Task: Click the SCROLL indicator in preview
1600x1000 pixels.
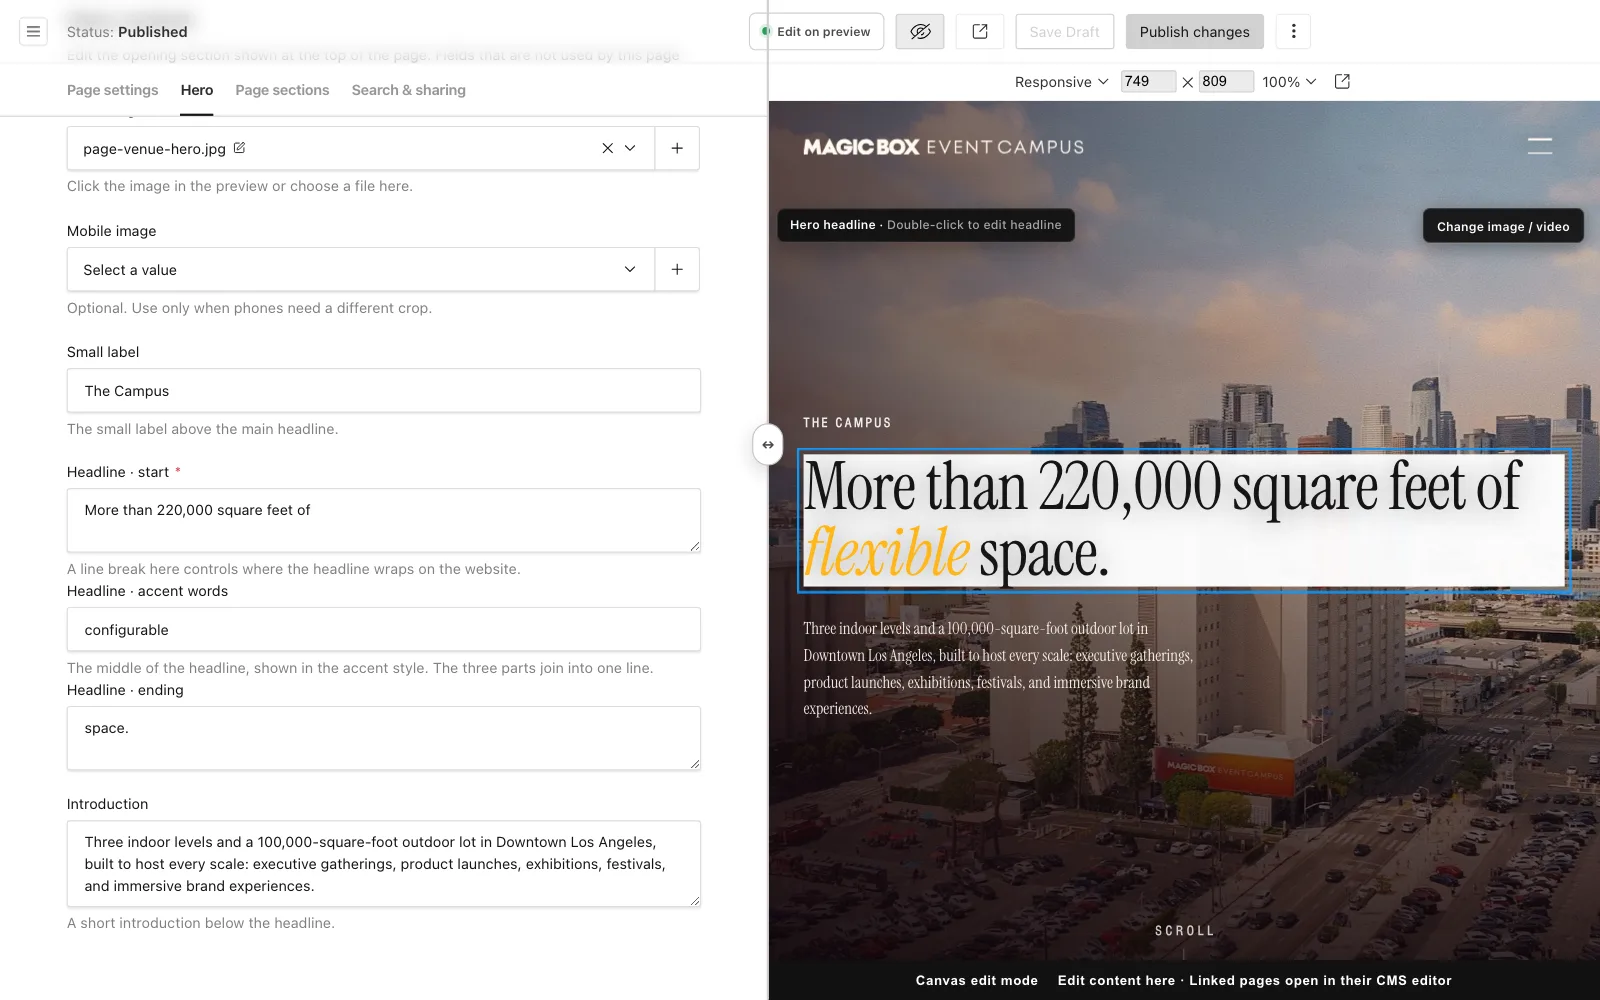Action: pos(1184,931)
